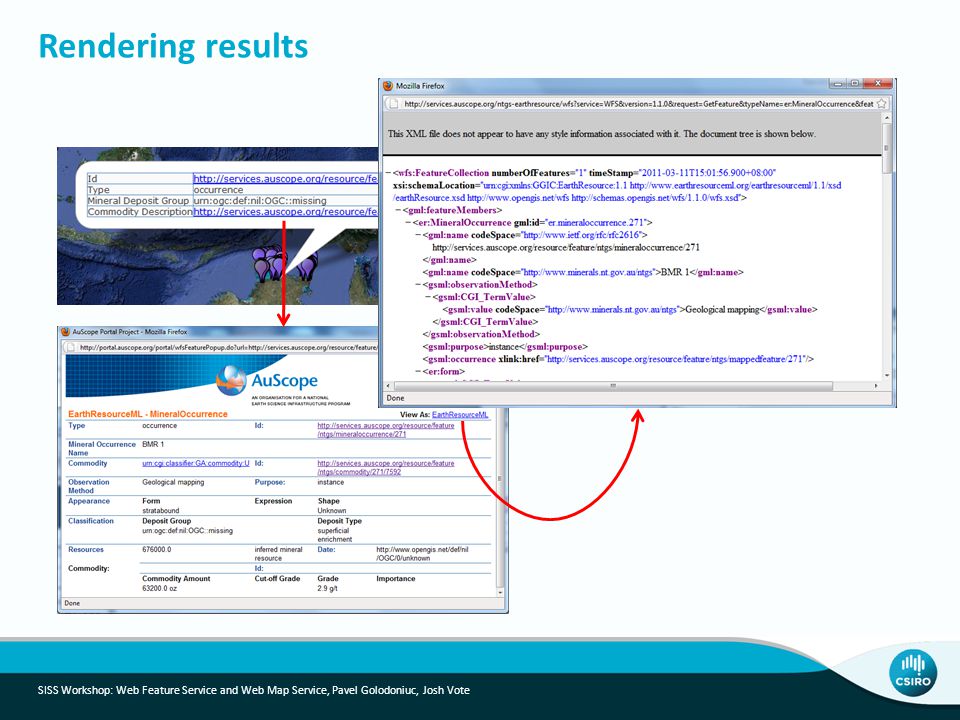Screen dimensions: 960x720
Task: Minimize the XML Firefox window
Action: pyautogui.click(x=839, y=84)
